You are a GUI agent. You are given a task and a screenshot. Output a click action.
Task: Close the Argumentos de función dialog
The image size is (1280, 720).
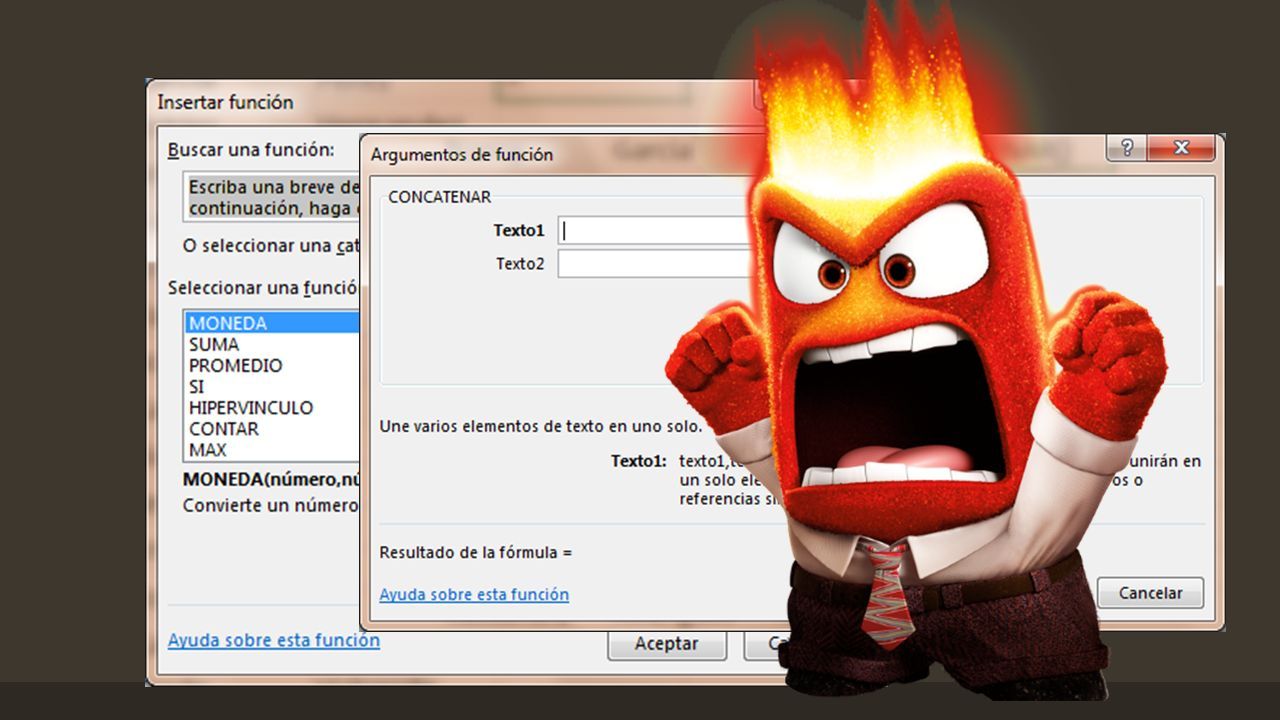click(x=1181, y=148)
